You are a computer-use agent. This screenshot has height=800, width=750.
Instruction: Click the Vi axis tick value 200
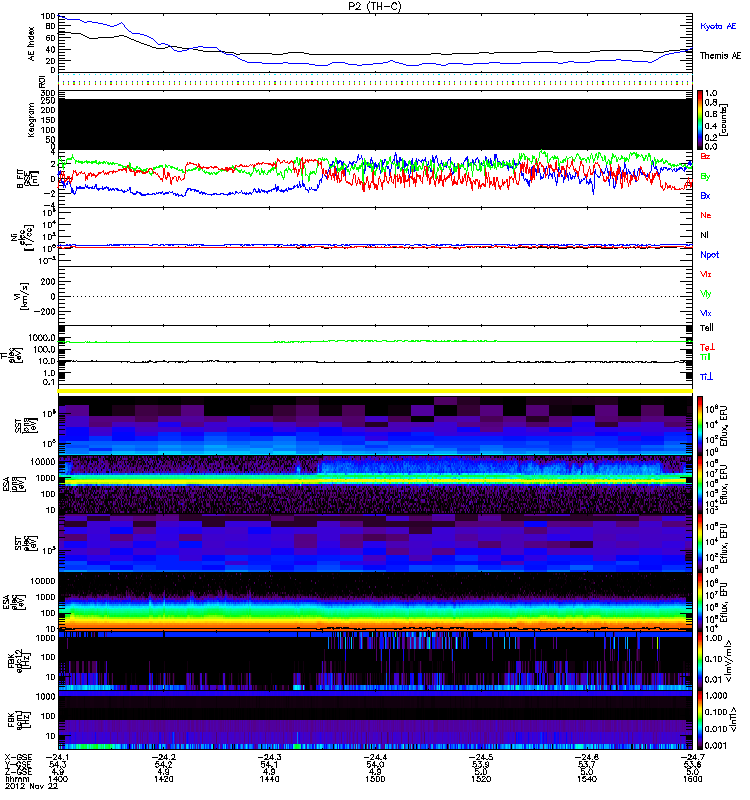coord(48,282)
